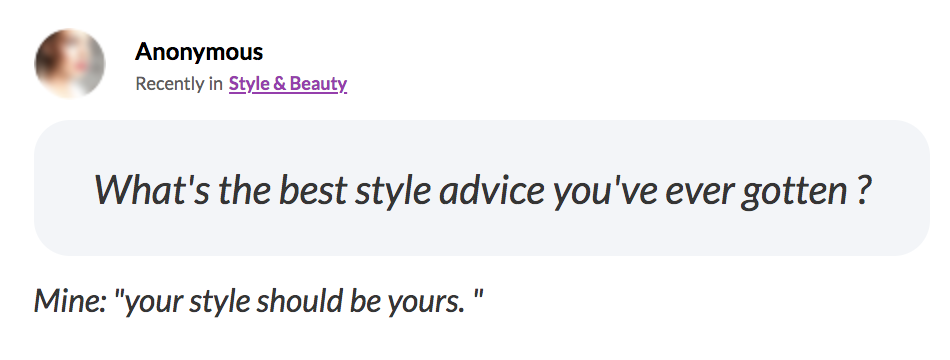Open the blurred Anonymous profile avatar
Screen dimensions: 950x360
point(70,63)
